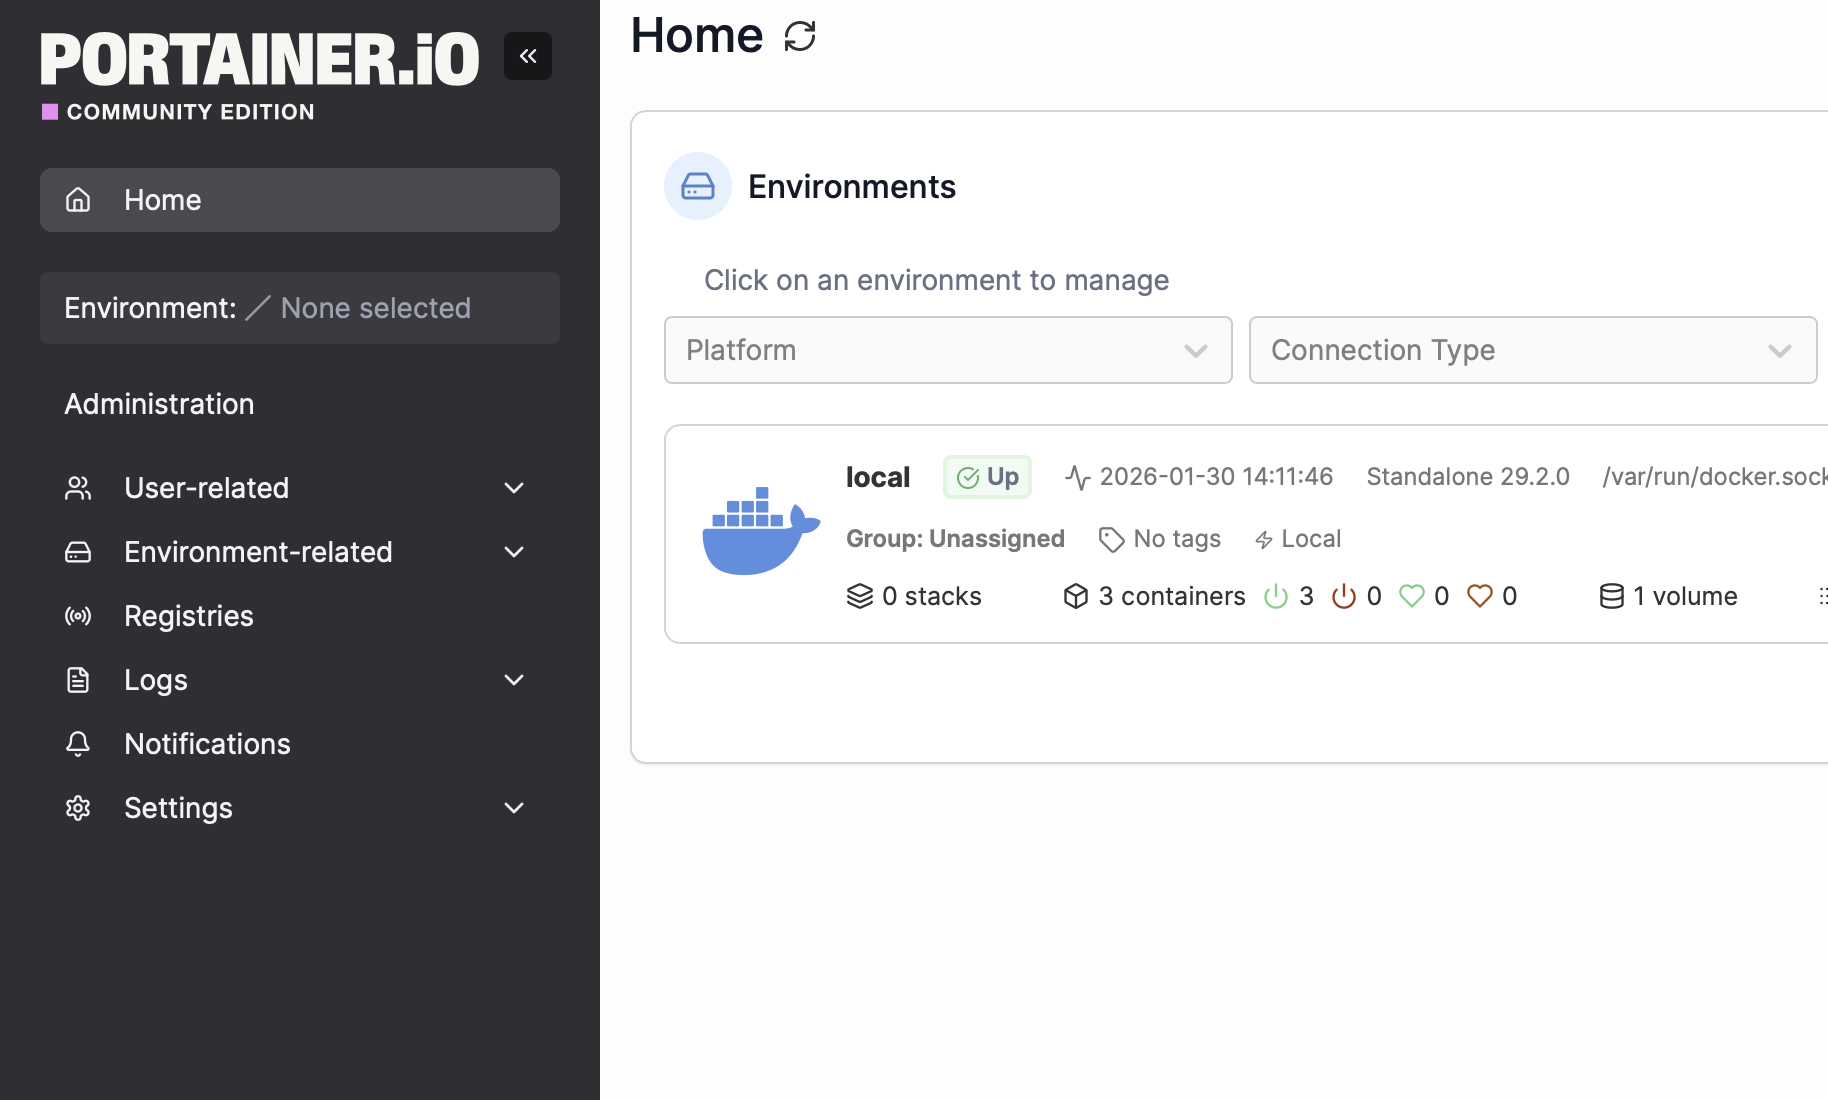Select Home in the sidebar menu
Image resolution: width=1828 pixels, height=1100 pixels.
tap(162, 200)
